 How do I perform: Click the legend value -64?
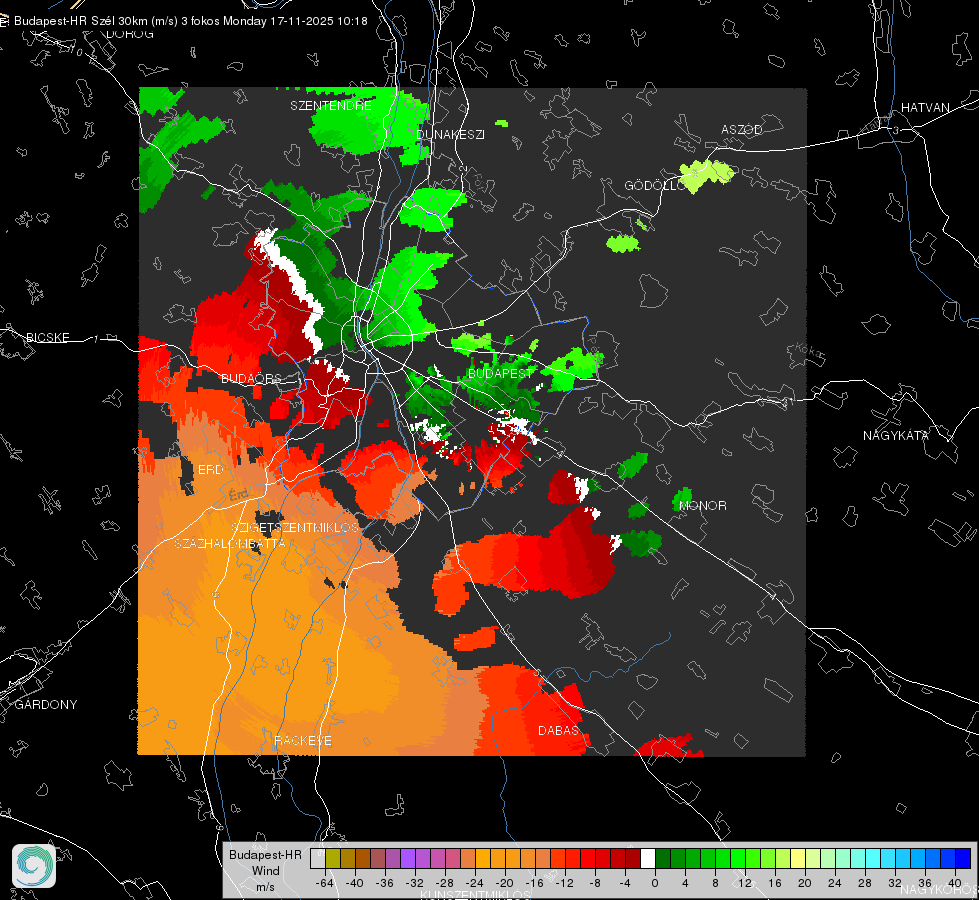[325, 883]
